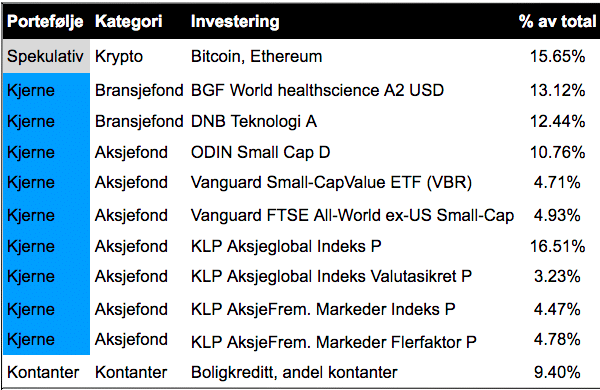The width and height of the screenshot is (600, 390).
Task: Select the Bitcoin, Ethereum cell
Action: [256, 57]
